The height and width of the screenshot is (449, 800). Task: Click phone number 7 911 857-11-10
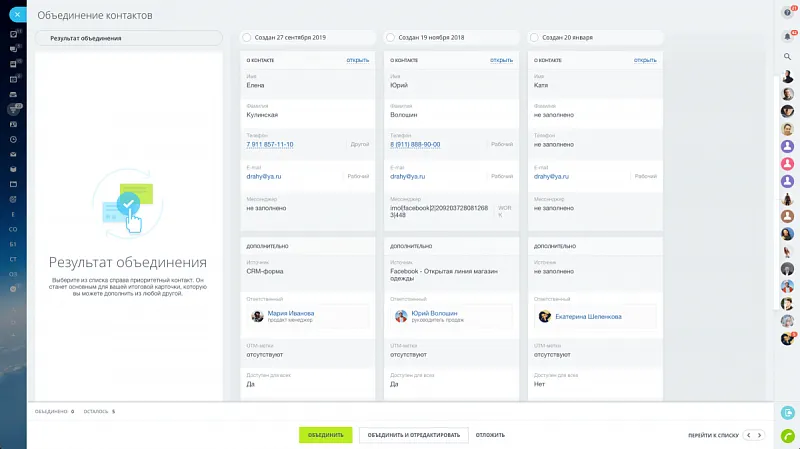[x=270, y=144]
